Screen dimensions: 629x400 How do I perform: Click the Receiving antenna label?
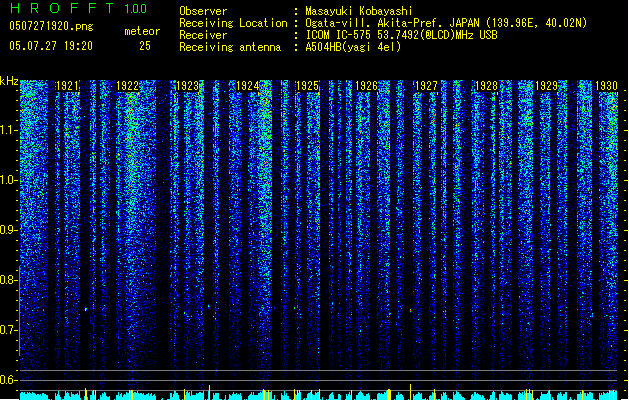[x=230, y=47]
